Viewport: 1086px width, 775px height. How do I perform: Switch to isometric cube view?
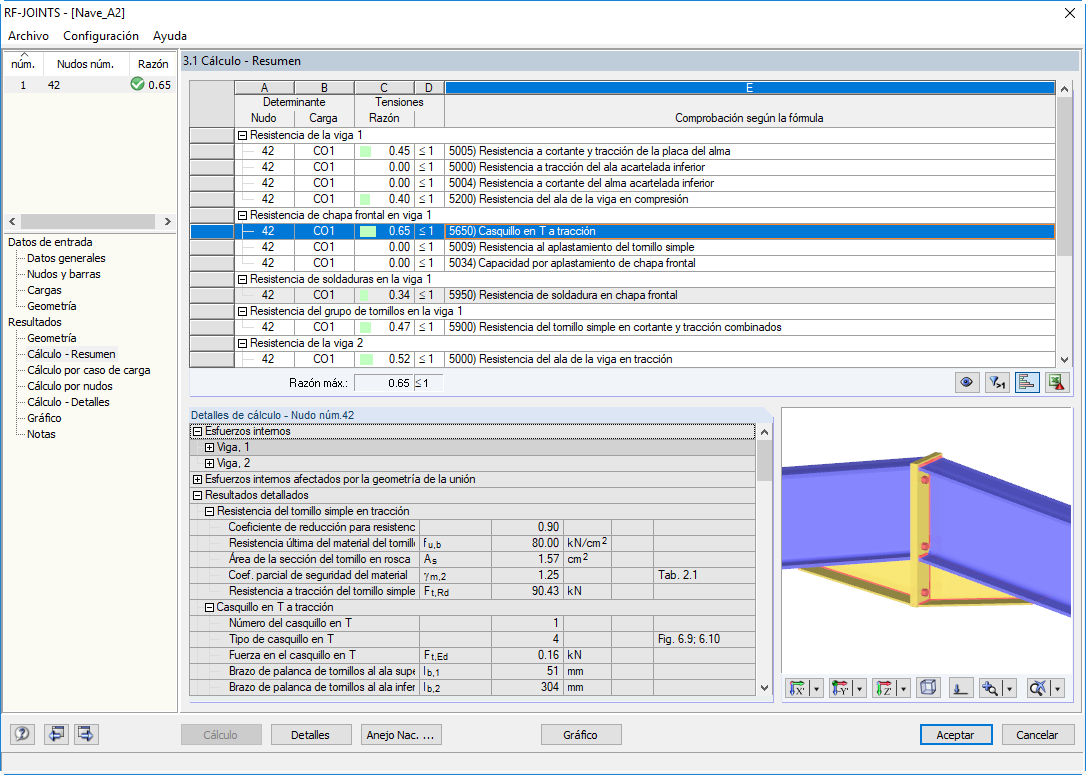tap(928, 688)
